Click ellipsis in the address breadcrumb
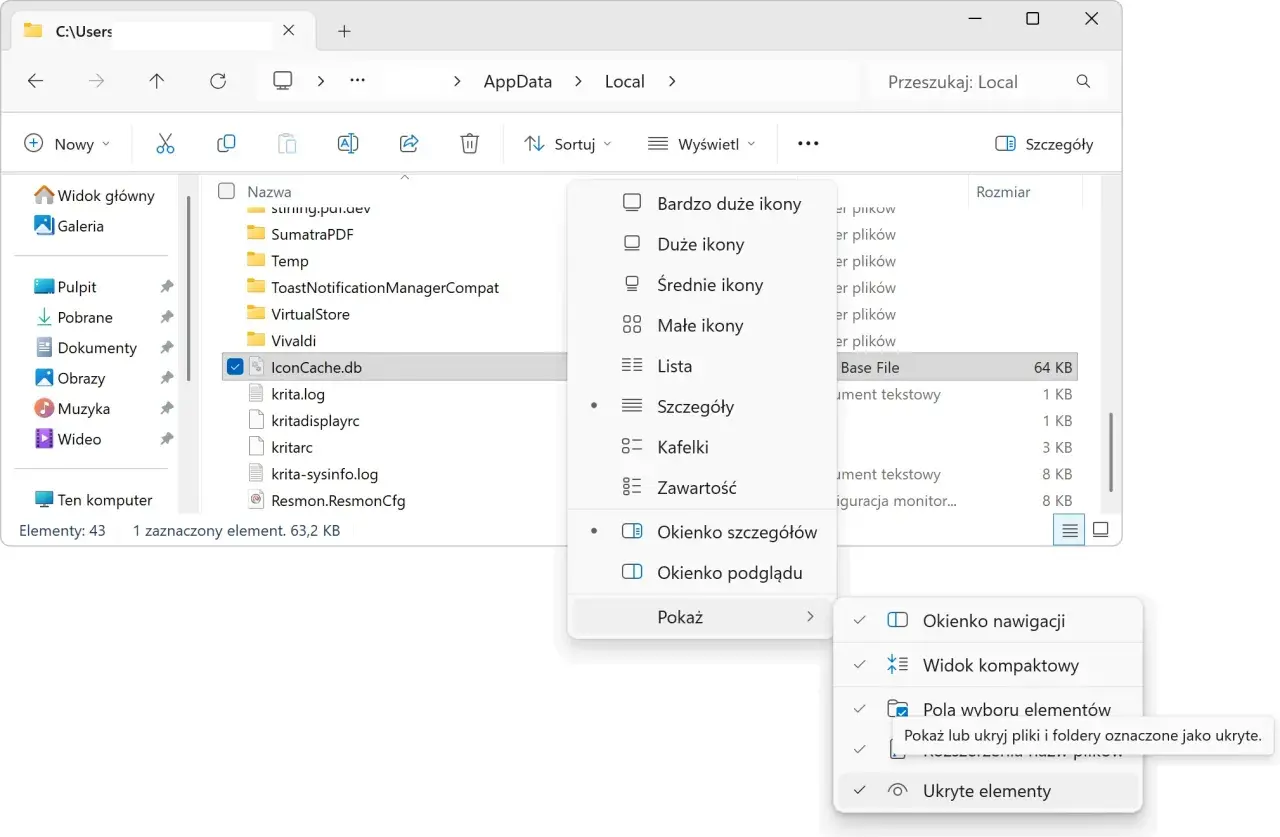 tap(358, 81)
